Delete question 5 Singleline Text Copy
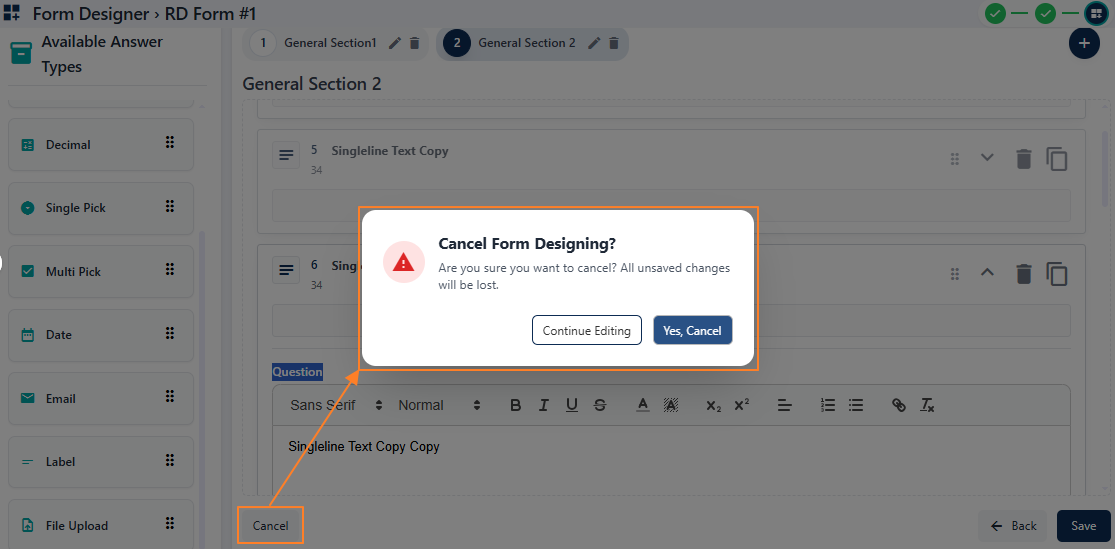Screen dimensions: 1115x549 point(1023,159)
